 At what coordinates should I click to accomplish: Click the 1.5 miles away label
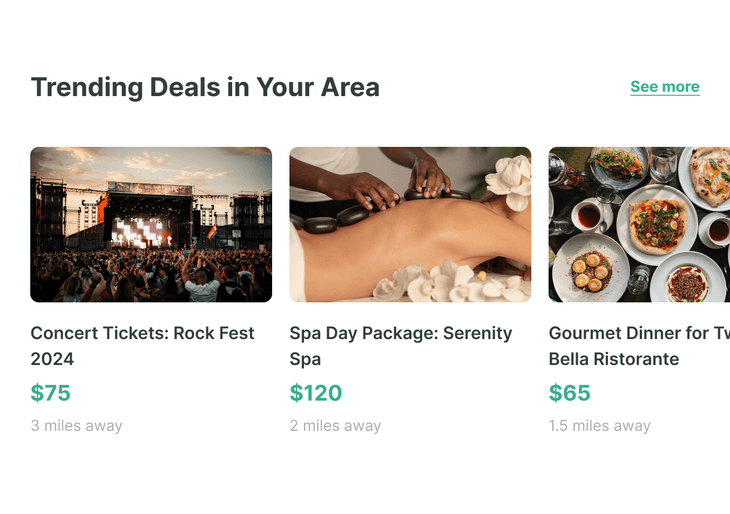[599, 425]
